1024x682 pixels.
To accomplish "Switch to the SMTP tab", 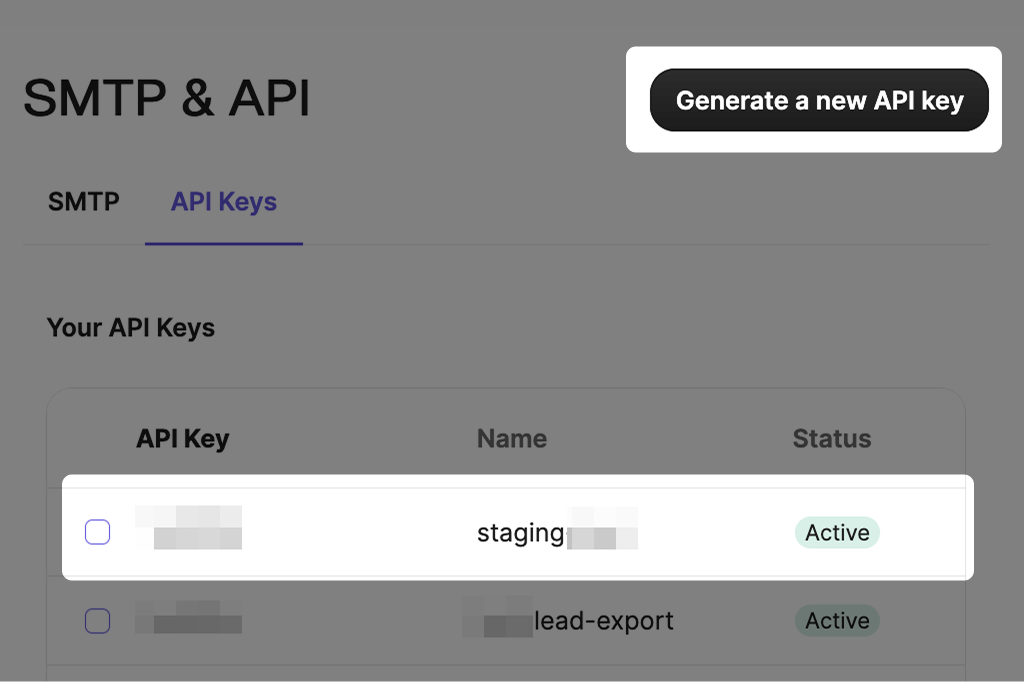I will (x=84, y=202).
